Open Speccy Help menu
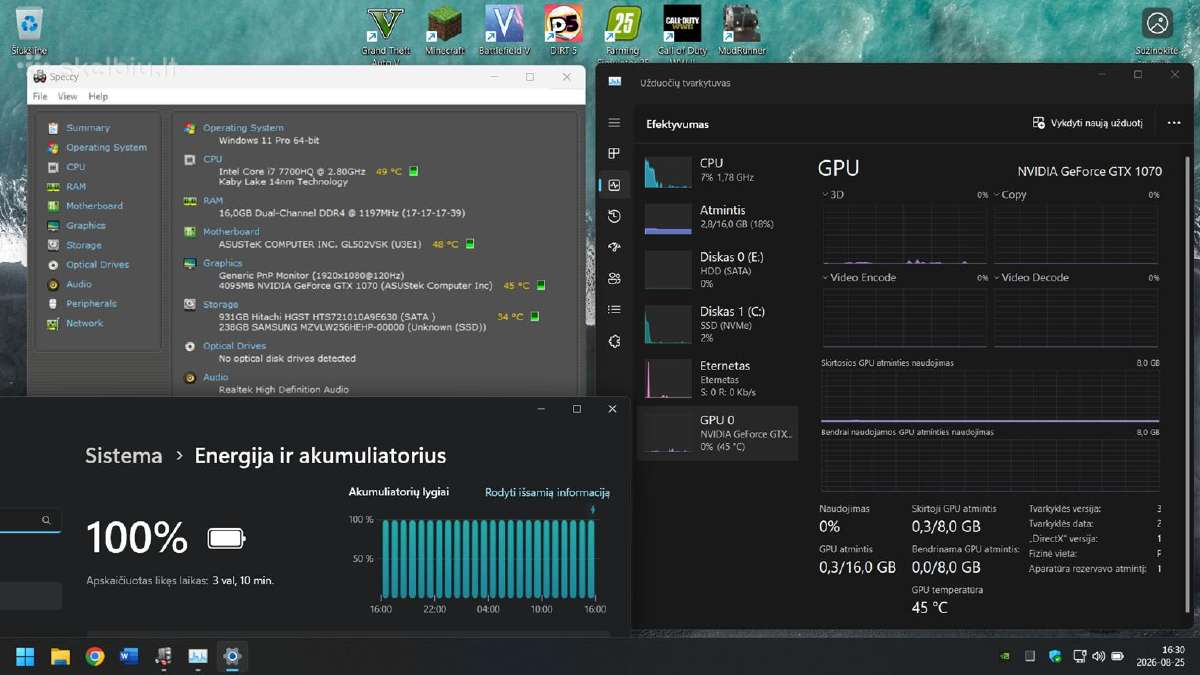The height and width of the screenshot is (675, 1200). 98,97
